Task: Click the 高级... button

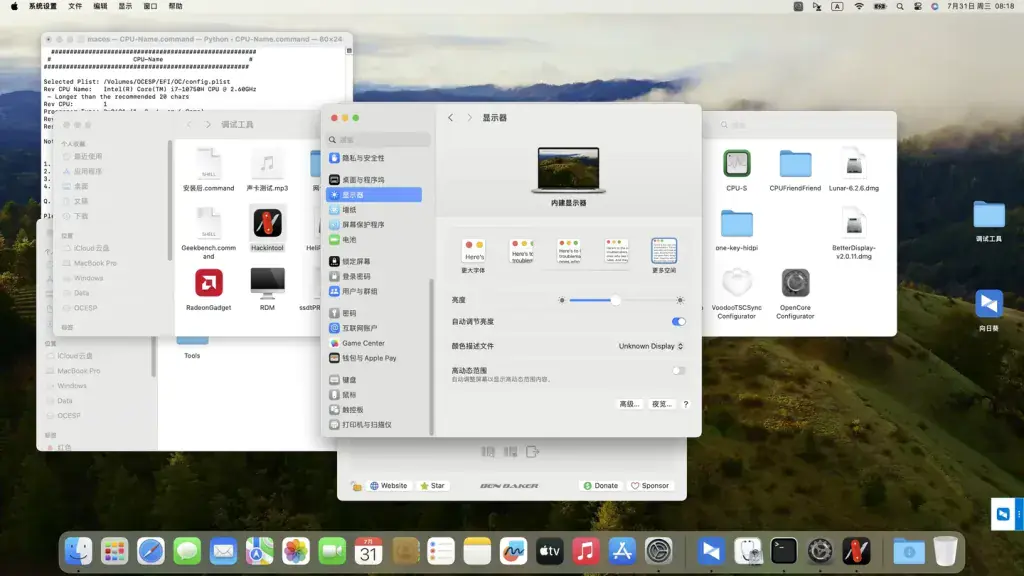Action: click(630, 404)
